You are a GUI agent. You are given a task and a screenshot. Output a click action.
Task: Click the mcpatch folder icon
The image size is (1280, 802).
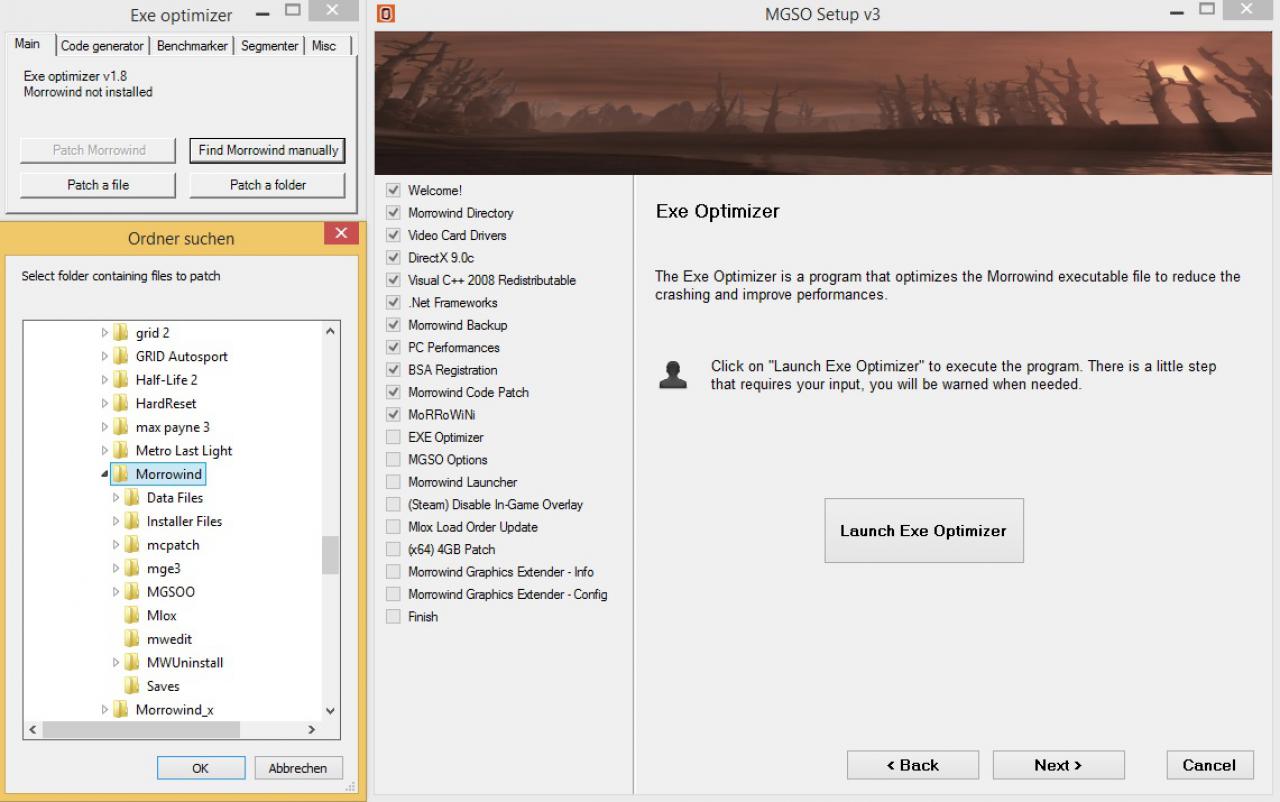click(132, 545)
